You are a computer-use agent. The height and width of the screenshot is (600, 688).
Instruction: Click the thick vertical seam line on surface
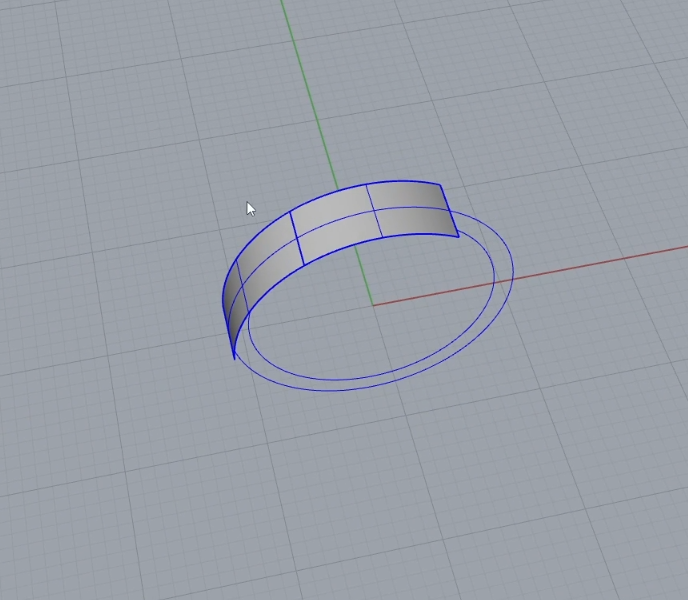[296, 240]
